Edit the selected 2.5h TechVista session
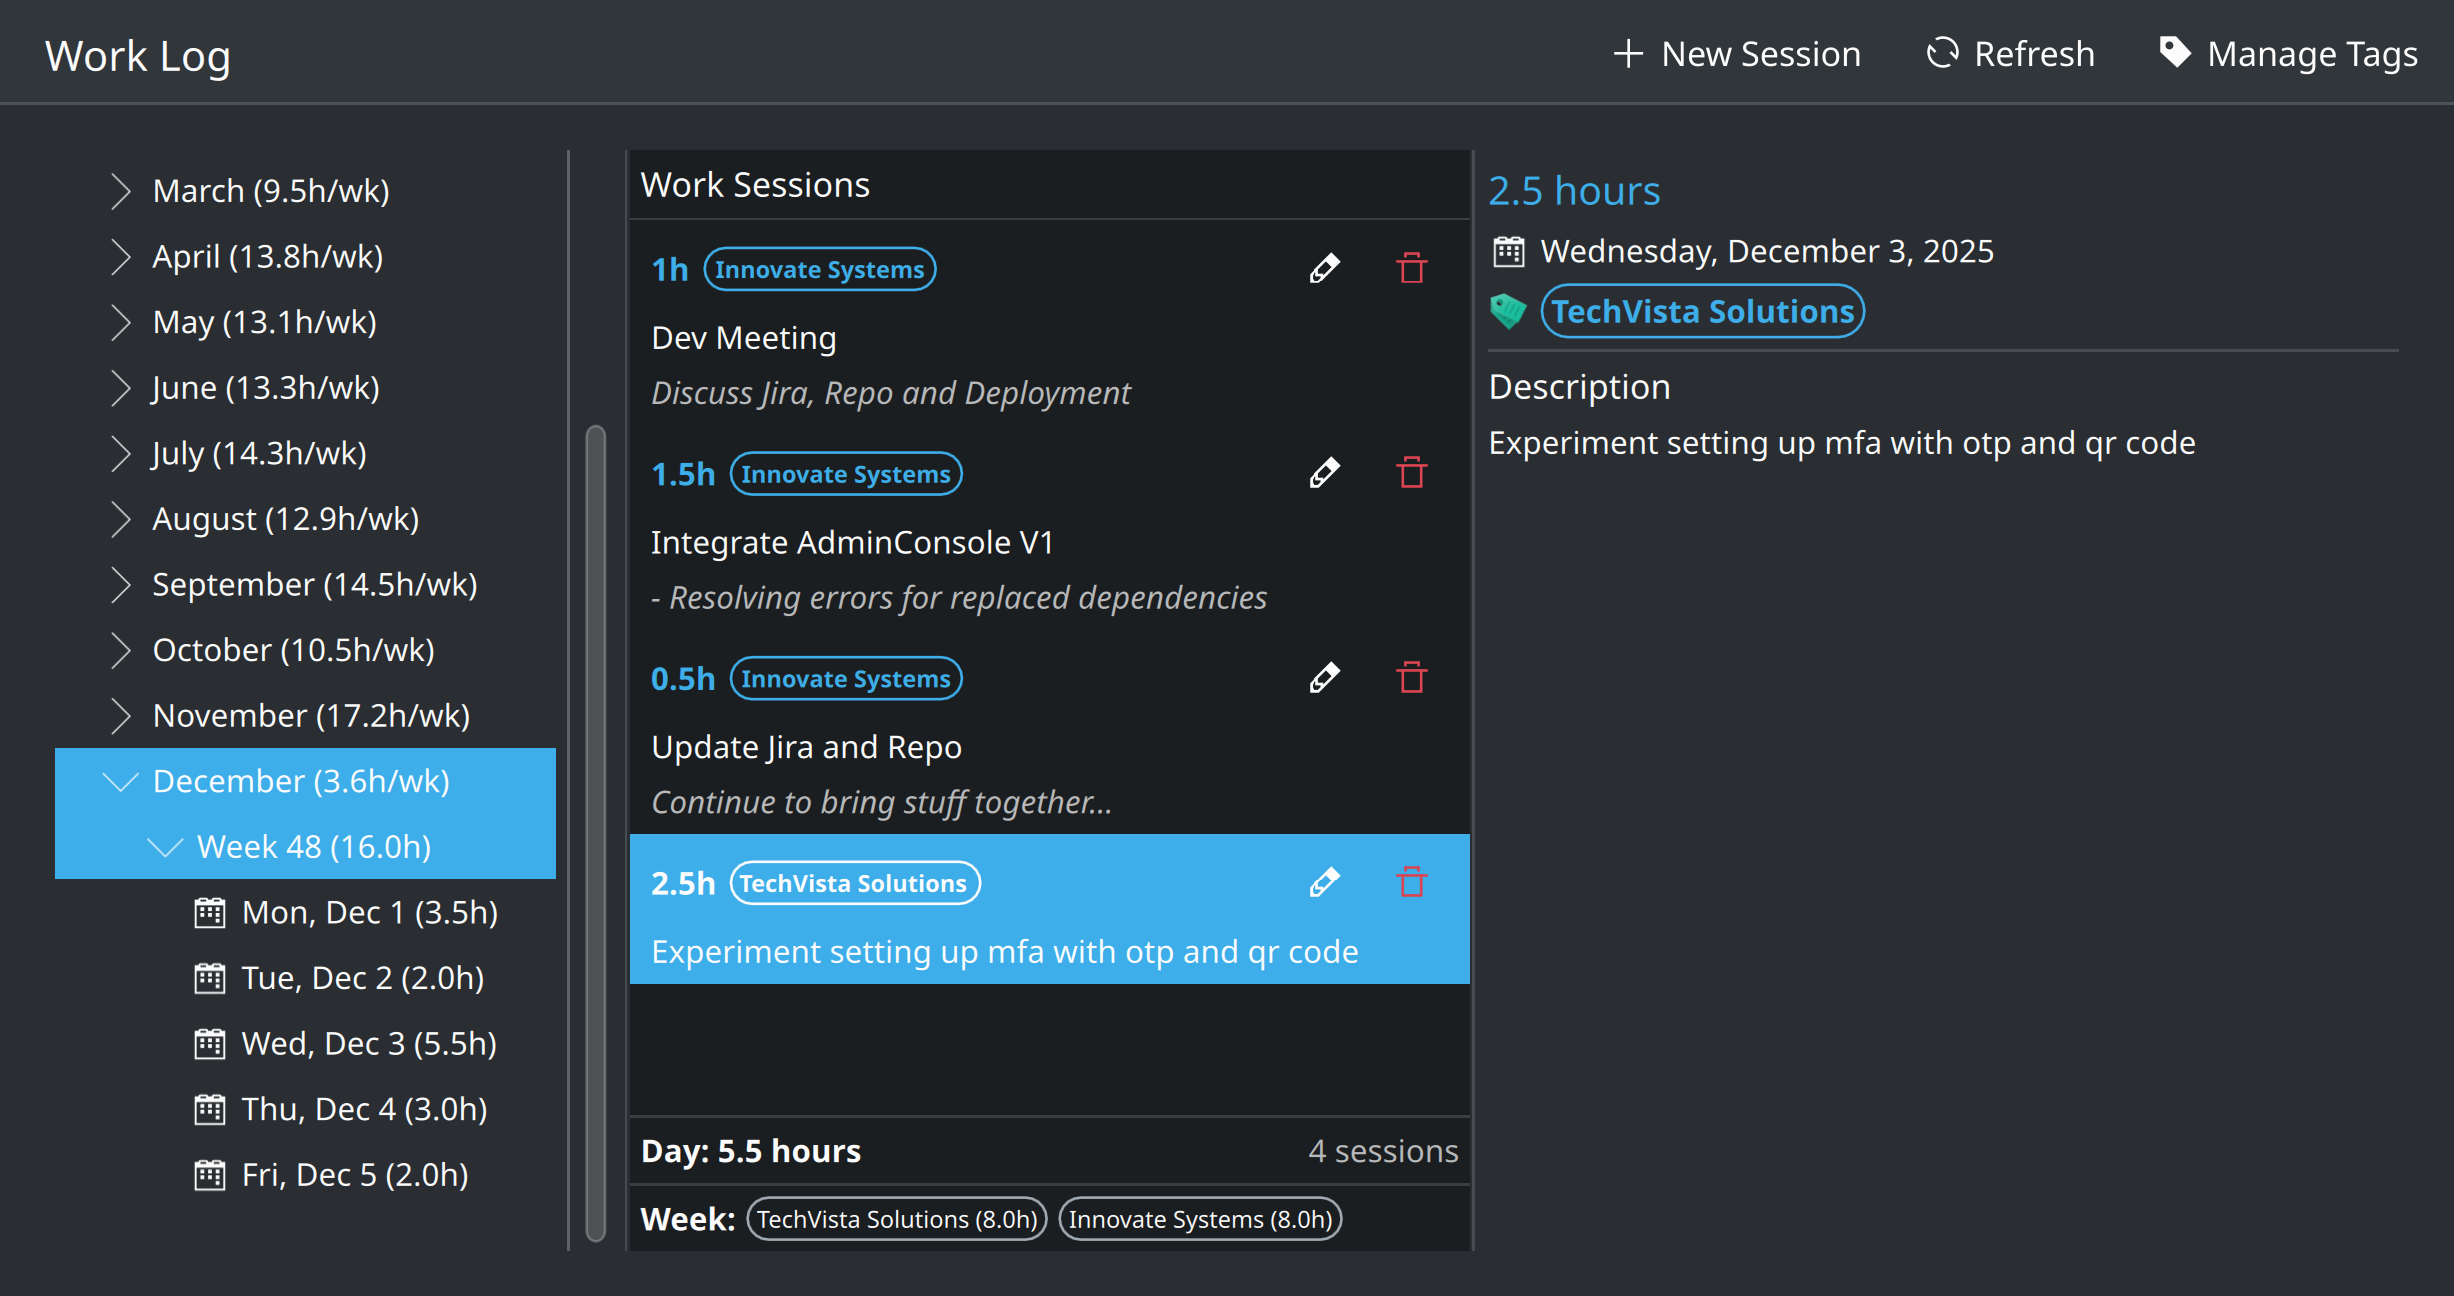Image resolution: width=2454 pixels, height=1296 pixels. coord(1324,881)
